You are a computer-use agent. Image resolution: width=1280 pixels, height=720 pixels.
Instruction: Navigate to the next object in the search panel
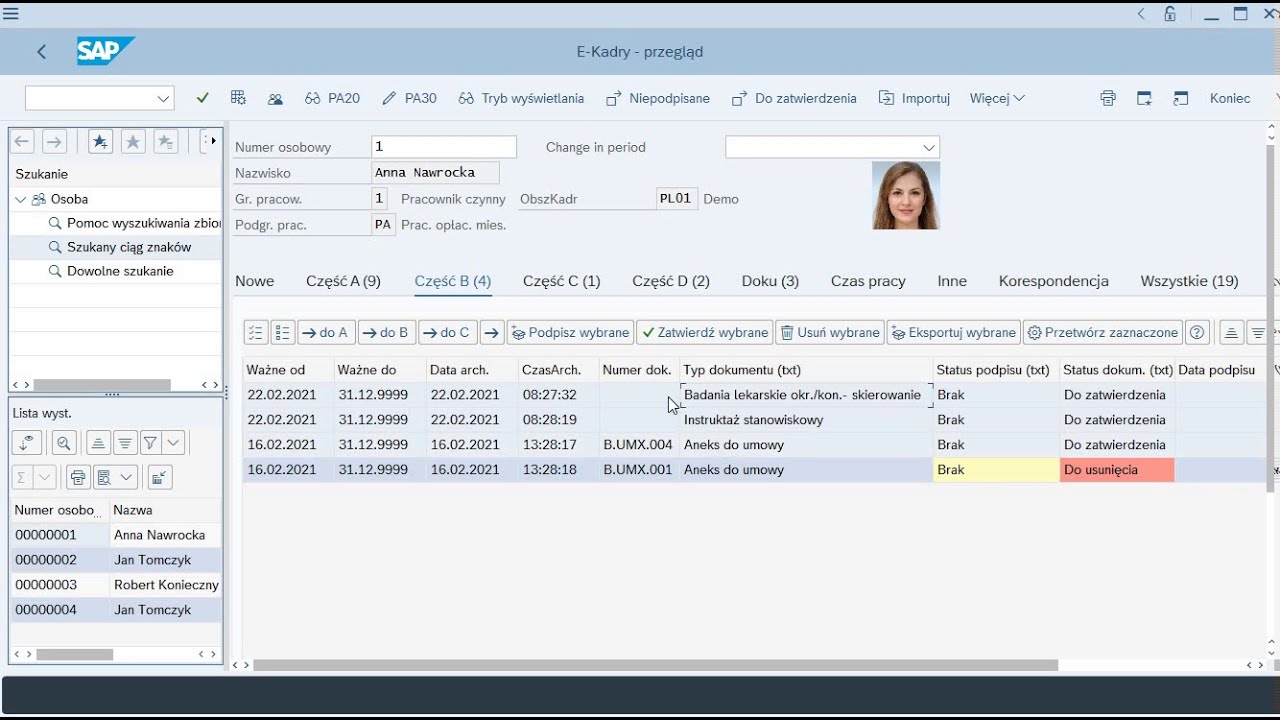pos(54,142)
